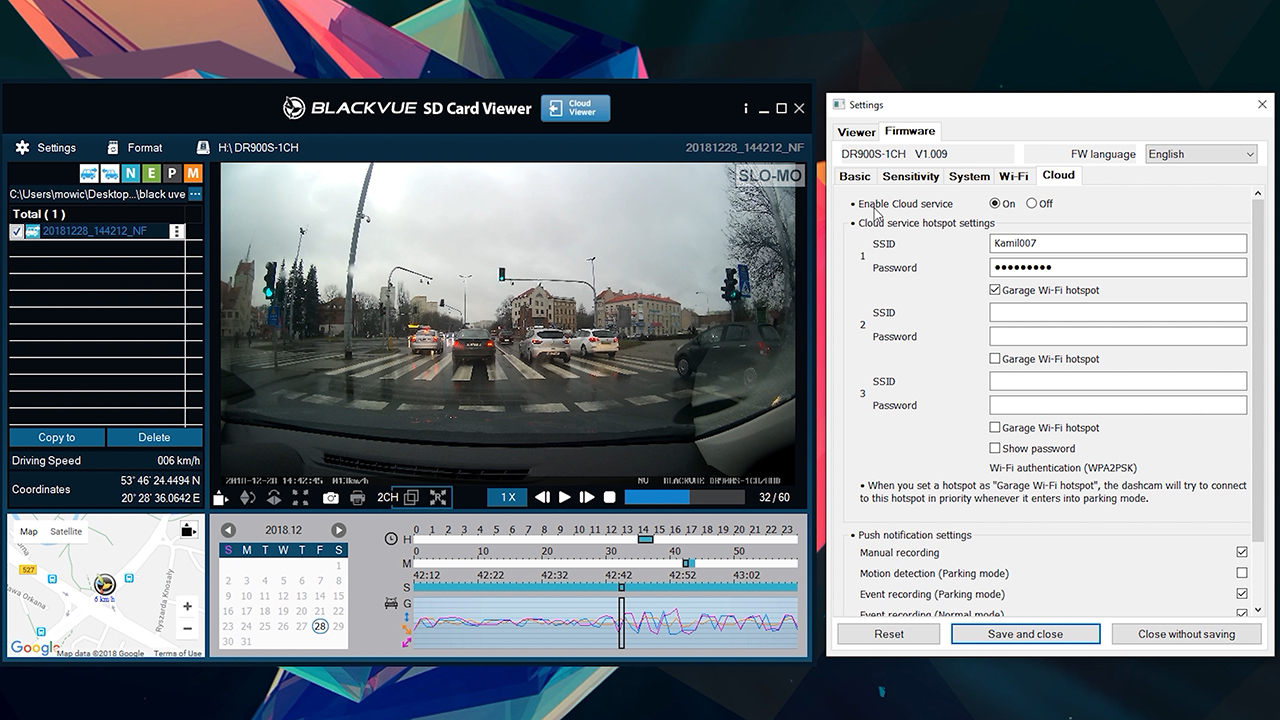Screen dimensions: 1280x720
Task: Go to previous month in calendar
Action: coord(228,530)
